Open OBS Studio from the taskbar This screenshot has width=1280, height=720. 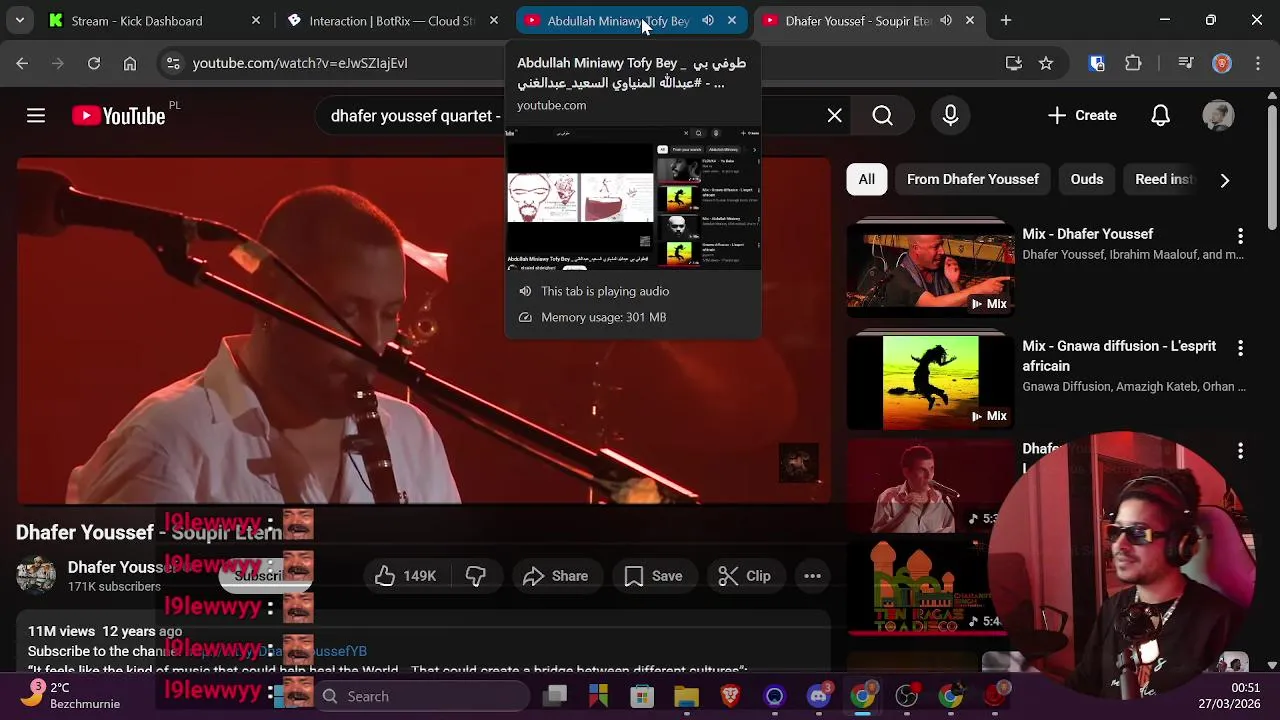pyautogui.click(x=906, y=696)
